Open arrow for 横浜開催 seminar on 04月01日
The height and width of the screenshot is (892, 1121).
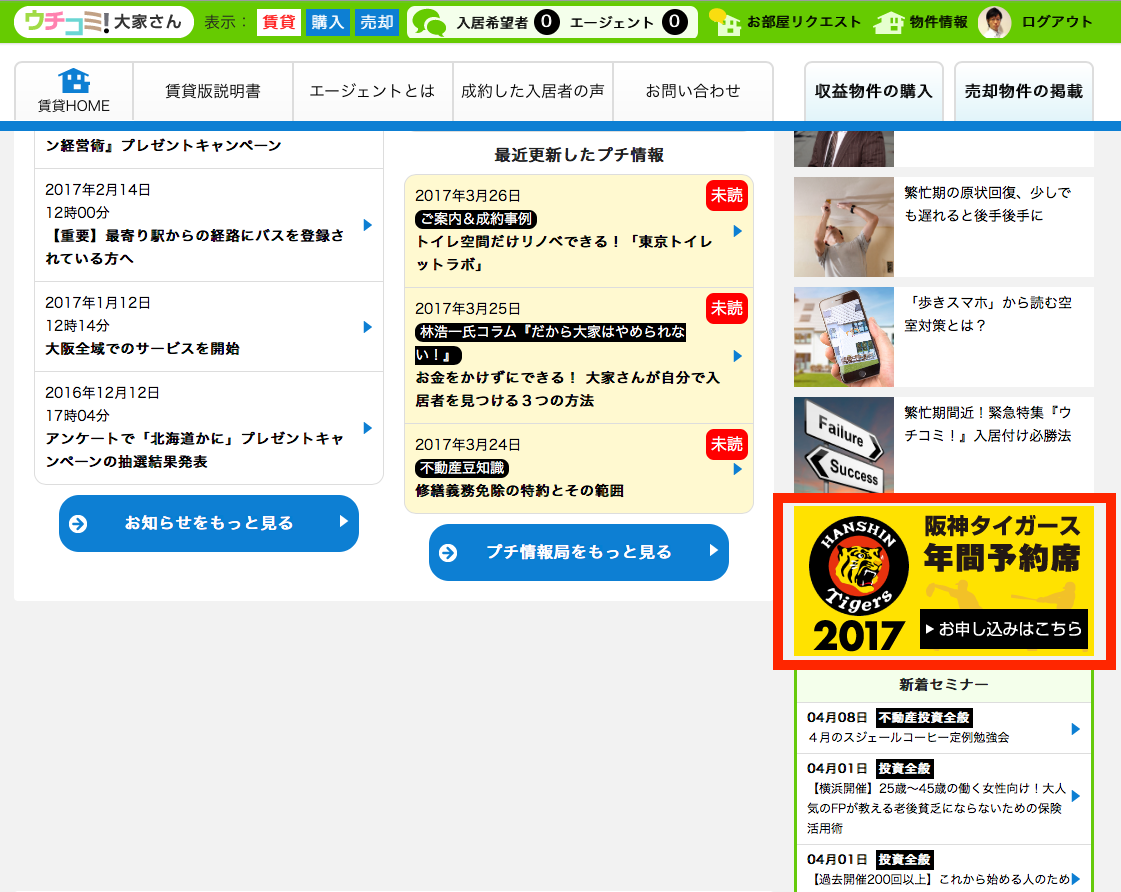pos(1076,796)
